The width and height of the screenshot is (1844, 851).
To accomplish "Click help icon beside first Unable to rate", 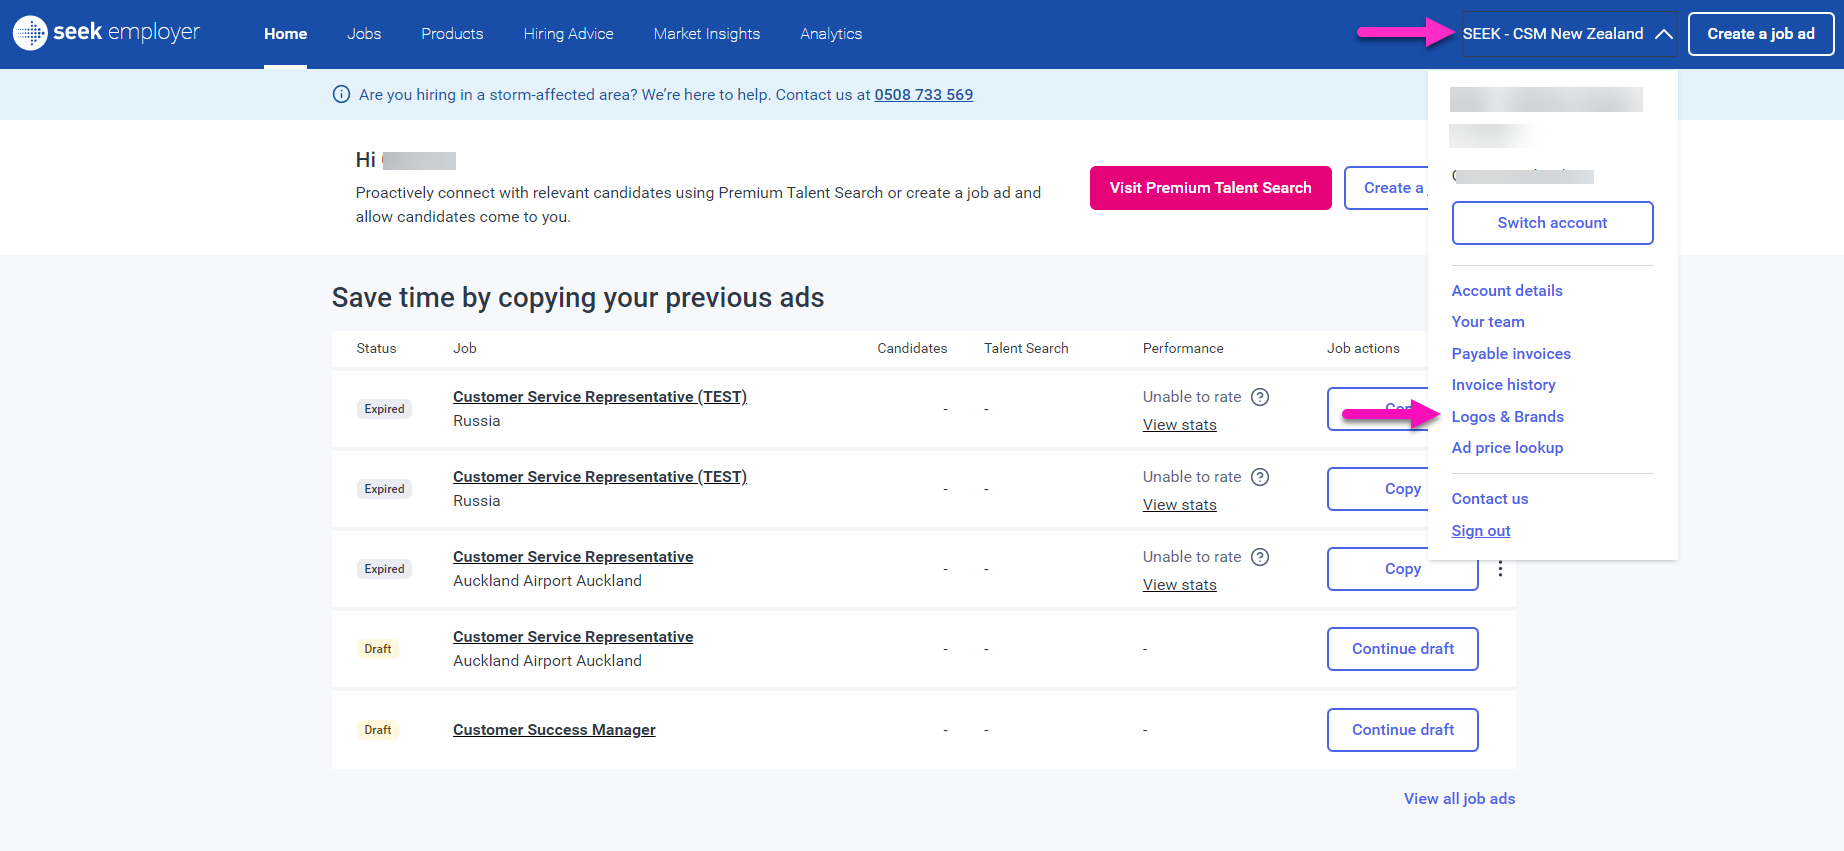I will pos(1260,397).
